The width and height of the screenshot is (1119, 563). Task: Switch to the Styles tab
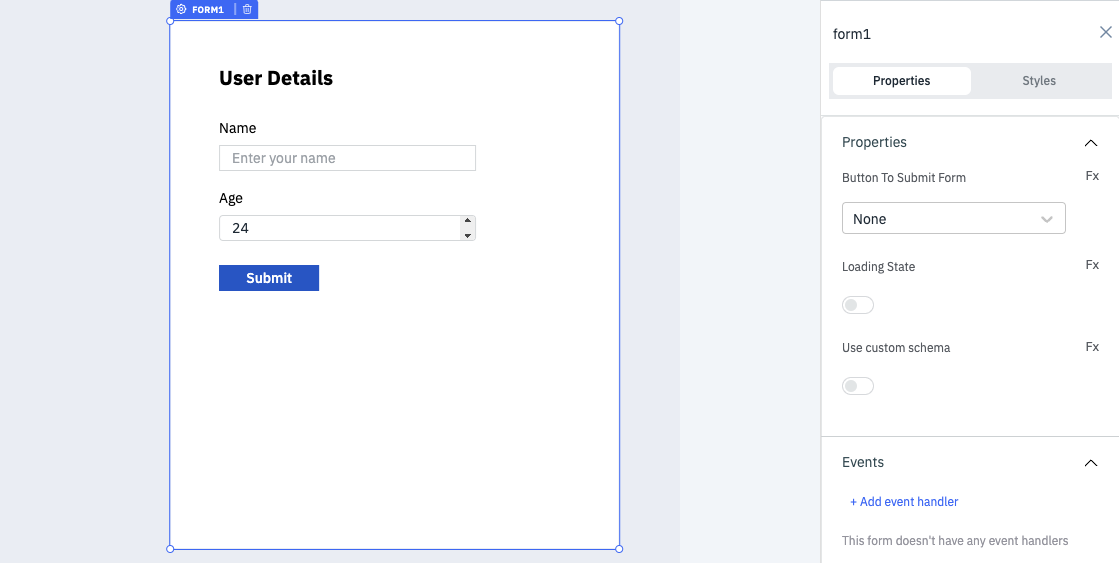pyautogui.click(x=1039, y=81)
